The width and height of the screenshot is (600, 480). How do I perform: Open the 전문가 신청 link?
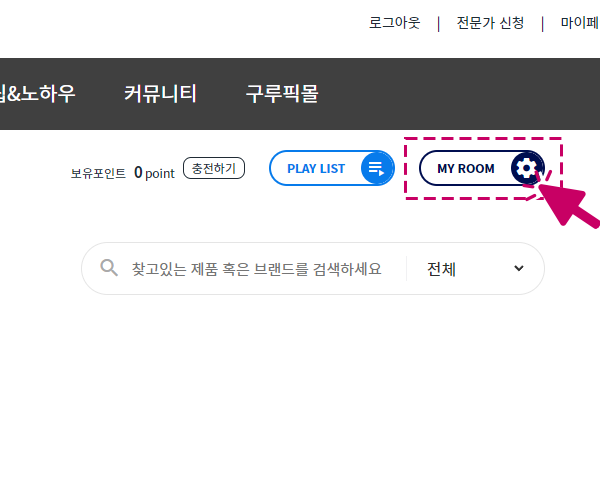tap(490, 23)
